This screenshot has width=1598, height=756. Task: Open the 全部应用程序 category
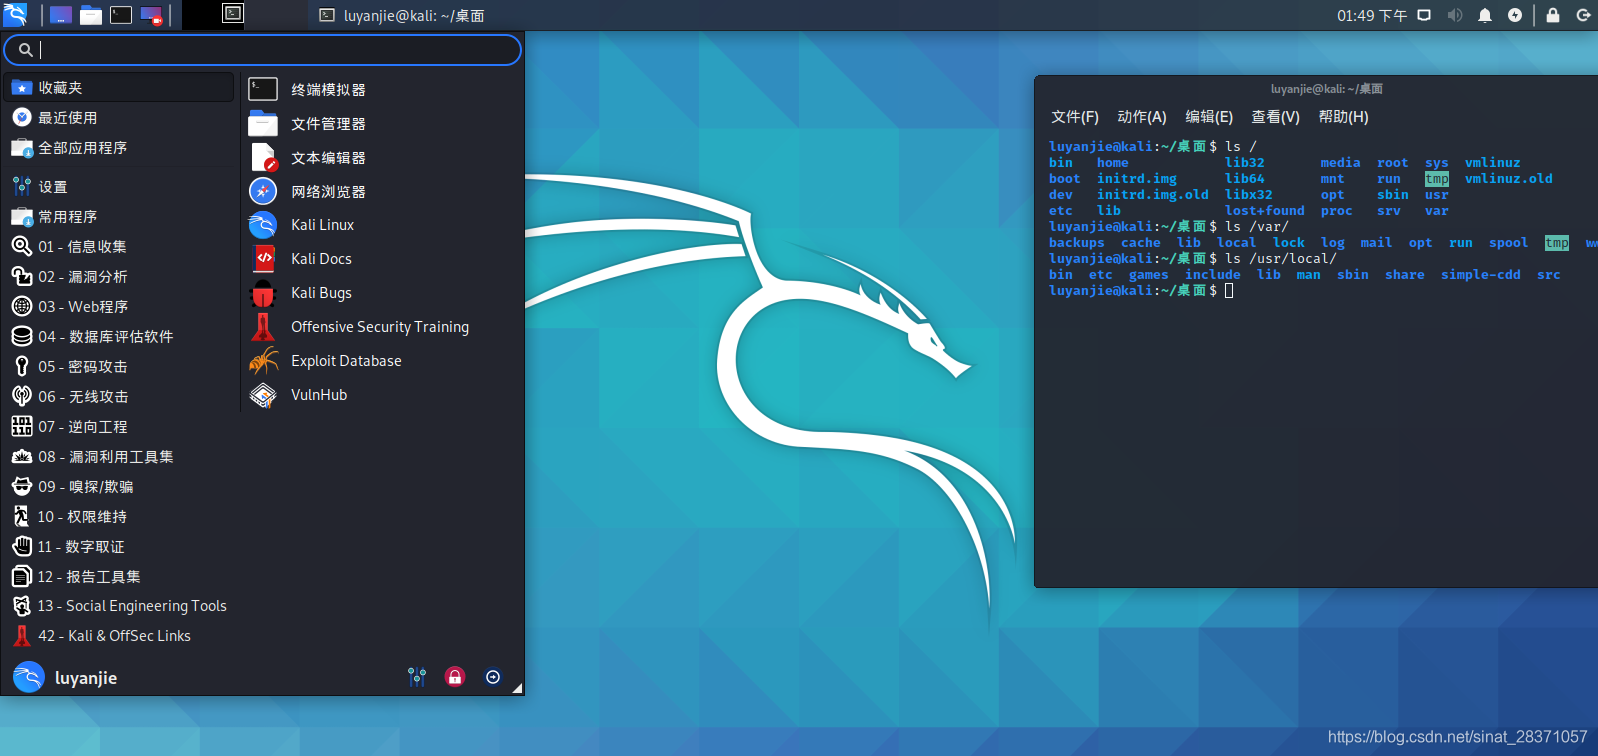120,147
